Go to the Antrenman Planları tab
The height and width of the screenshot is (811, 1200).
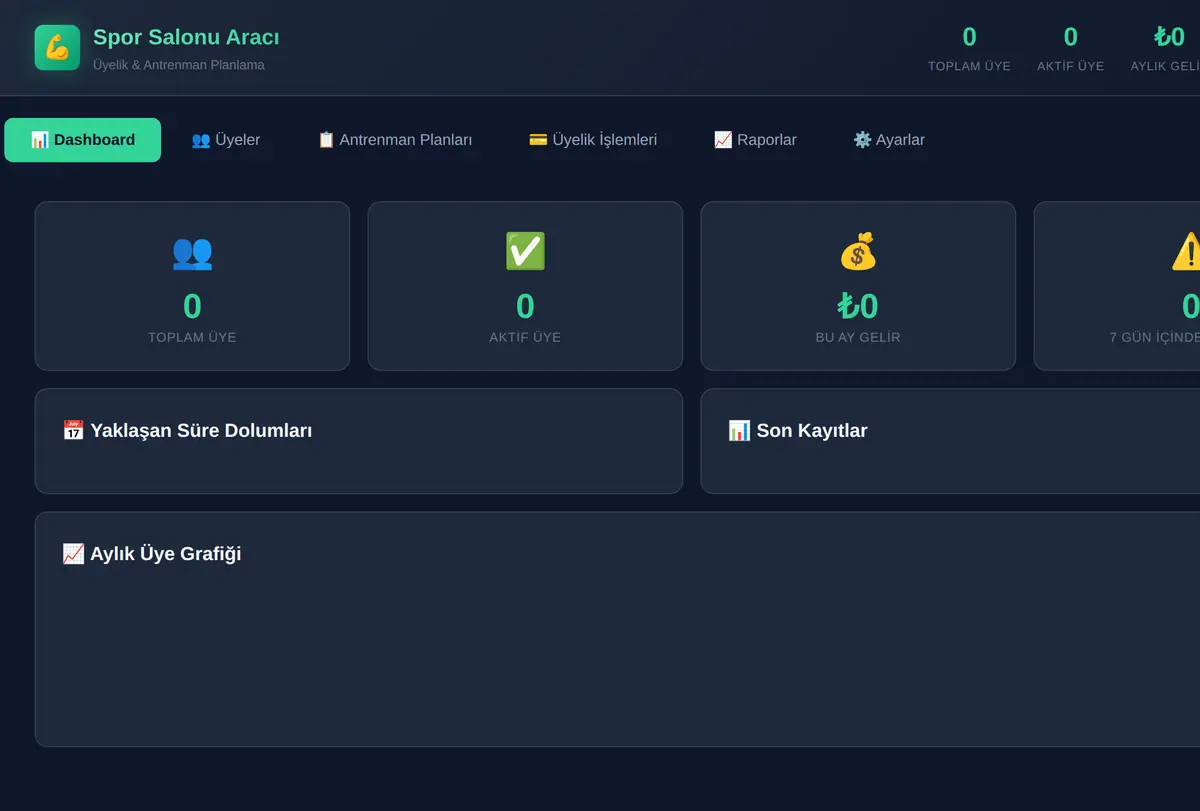(x=395, y=140)
